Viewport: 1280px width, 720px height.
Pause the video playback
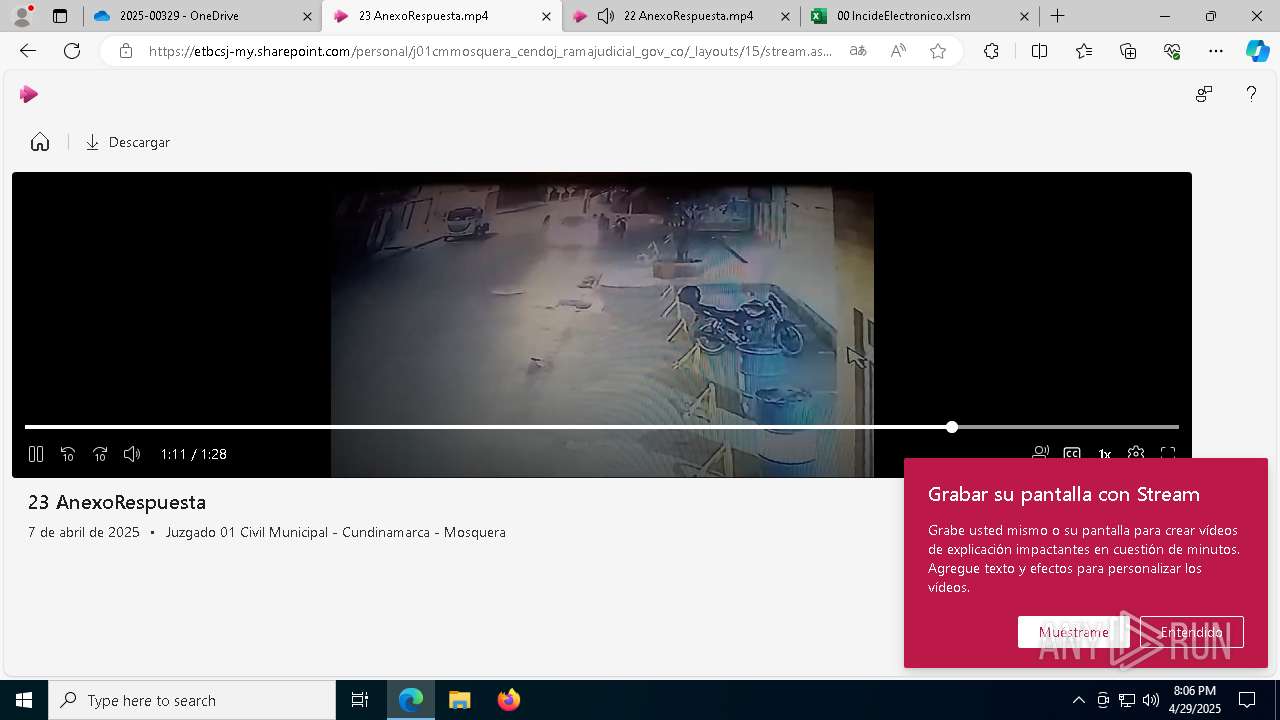click(x=36, y=454)
